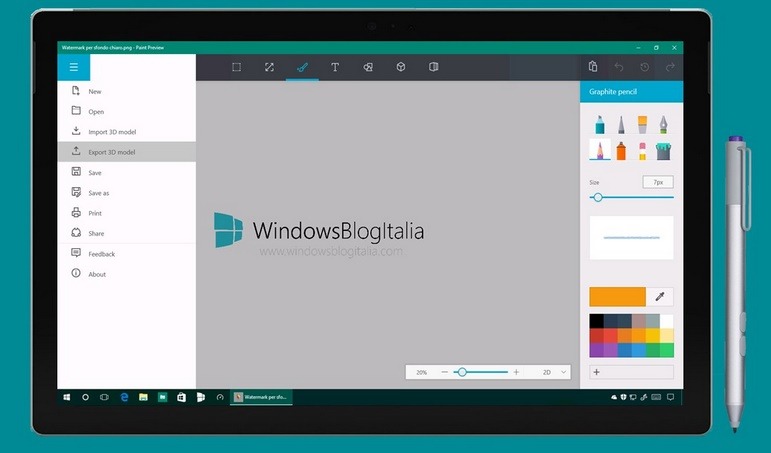The width and height of the screenshot is (771, 453).
Task: Choose Export 3D model
Action: pyautogui.click(x=127, y=152)
